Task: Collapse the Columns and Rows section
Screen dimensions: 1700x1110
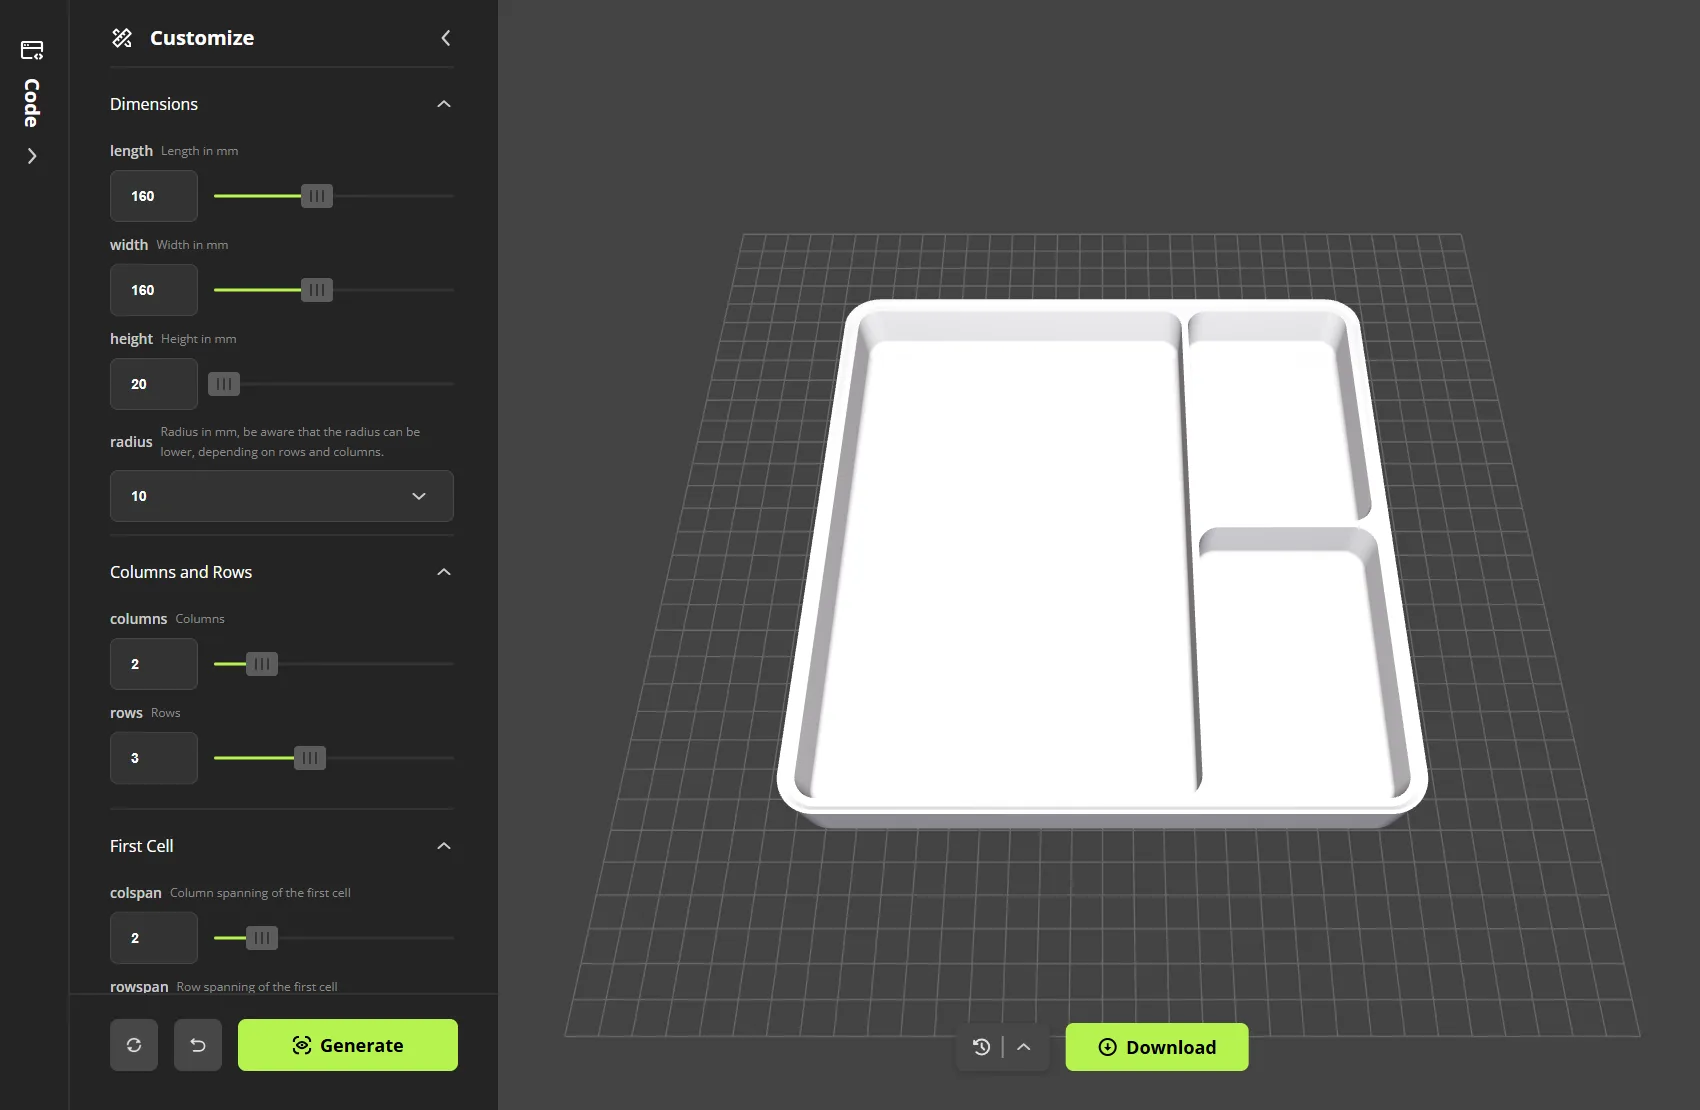Action: (443, 571)
